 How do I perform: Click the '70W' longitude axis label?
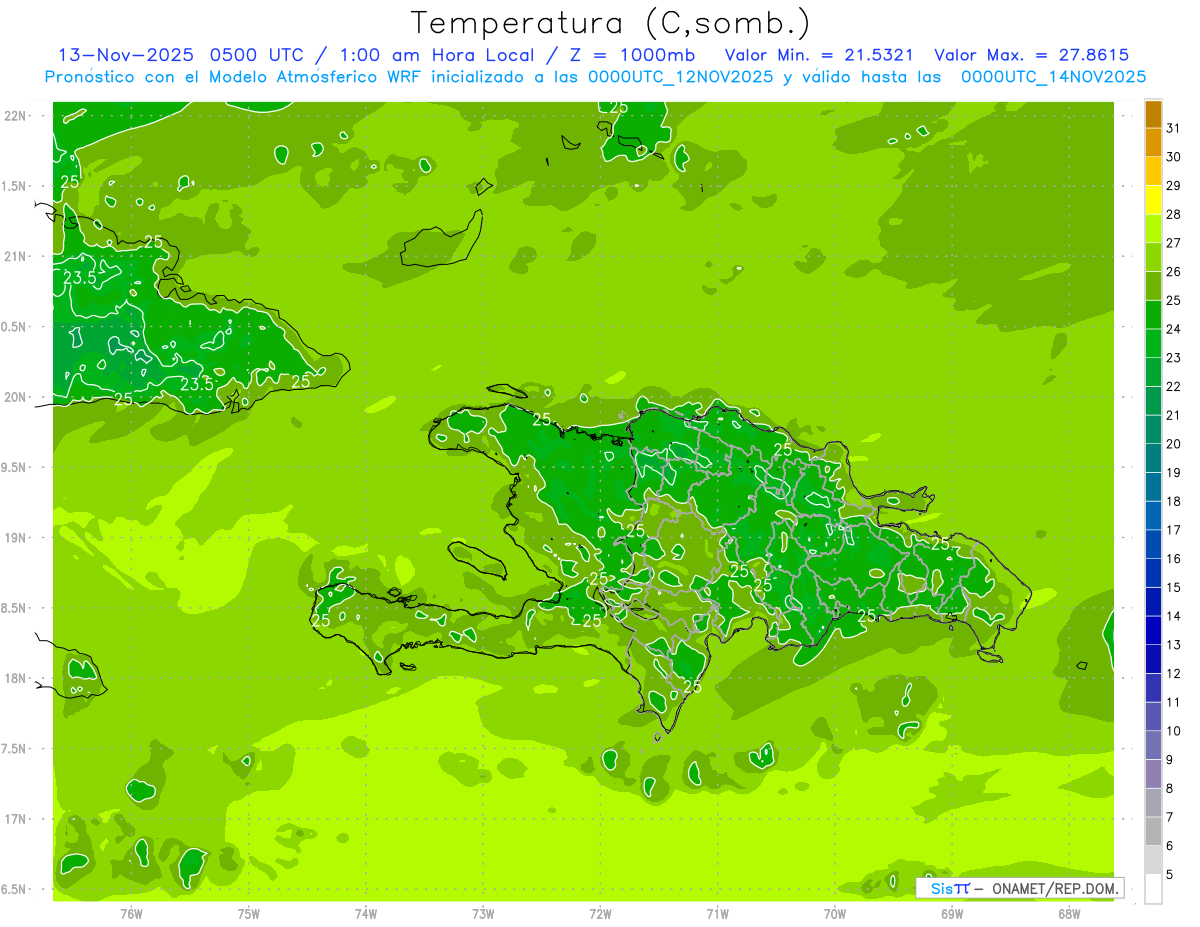[x=835, y=914]
